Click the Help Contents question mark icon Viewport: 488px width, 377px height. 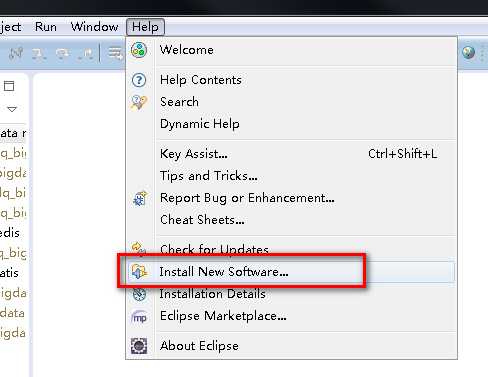tap(139, 80)
